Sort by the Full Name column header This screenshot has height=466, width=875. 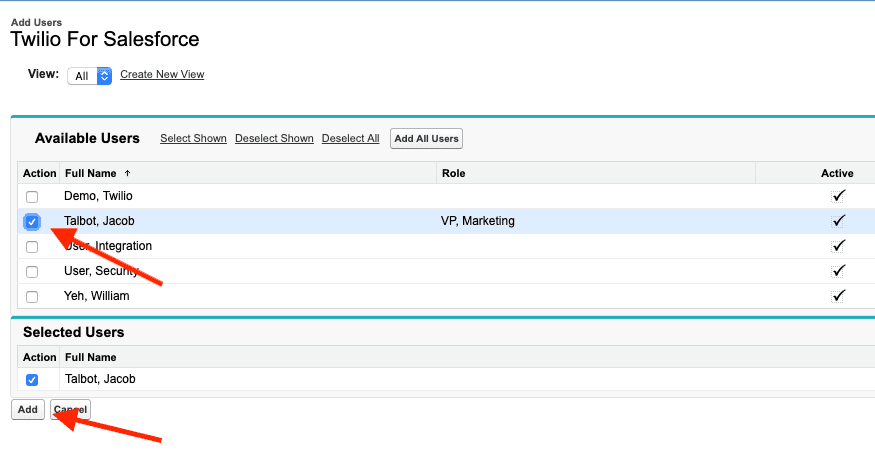90,173
